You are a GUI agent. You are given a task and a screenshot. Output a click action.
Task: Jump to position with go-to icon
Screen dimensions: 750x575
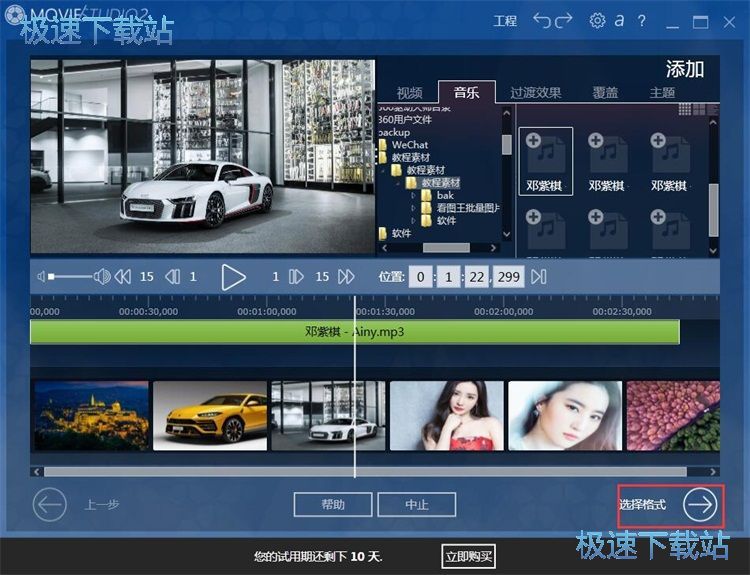coord(539,276)
